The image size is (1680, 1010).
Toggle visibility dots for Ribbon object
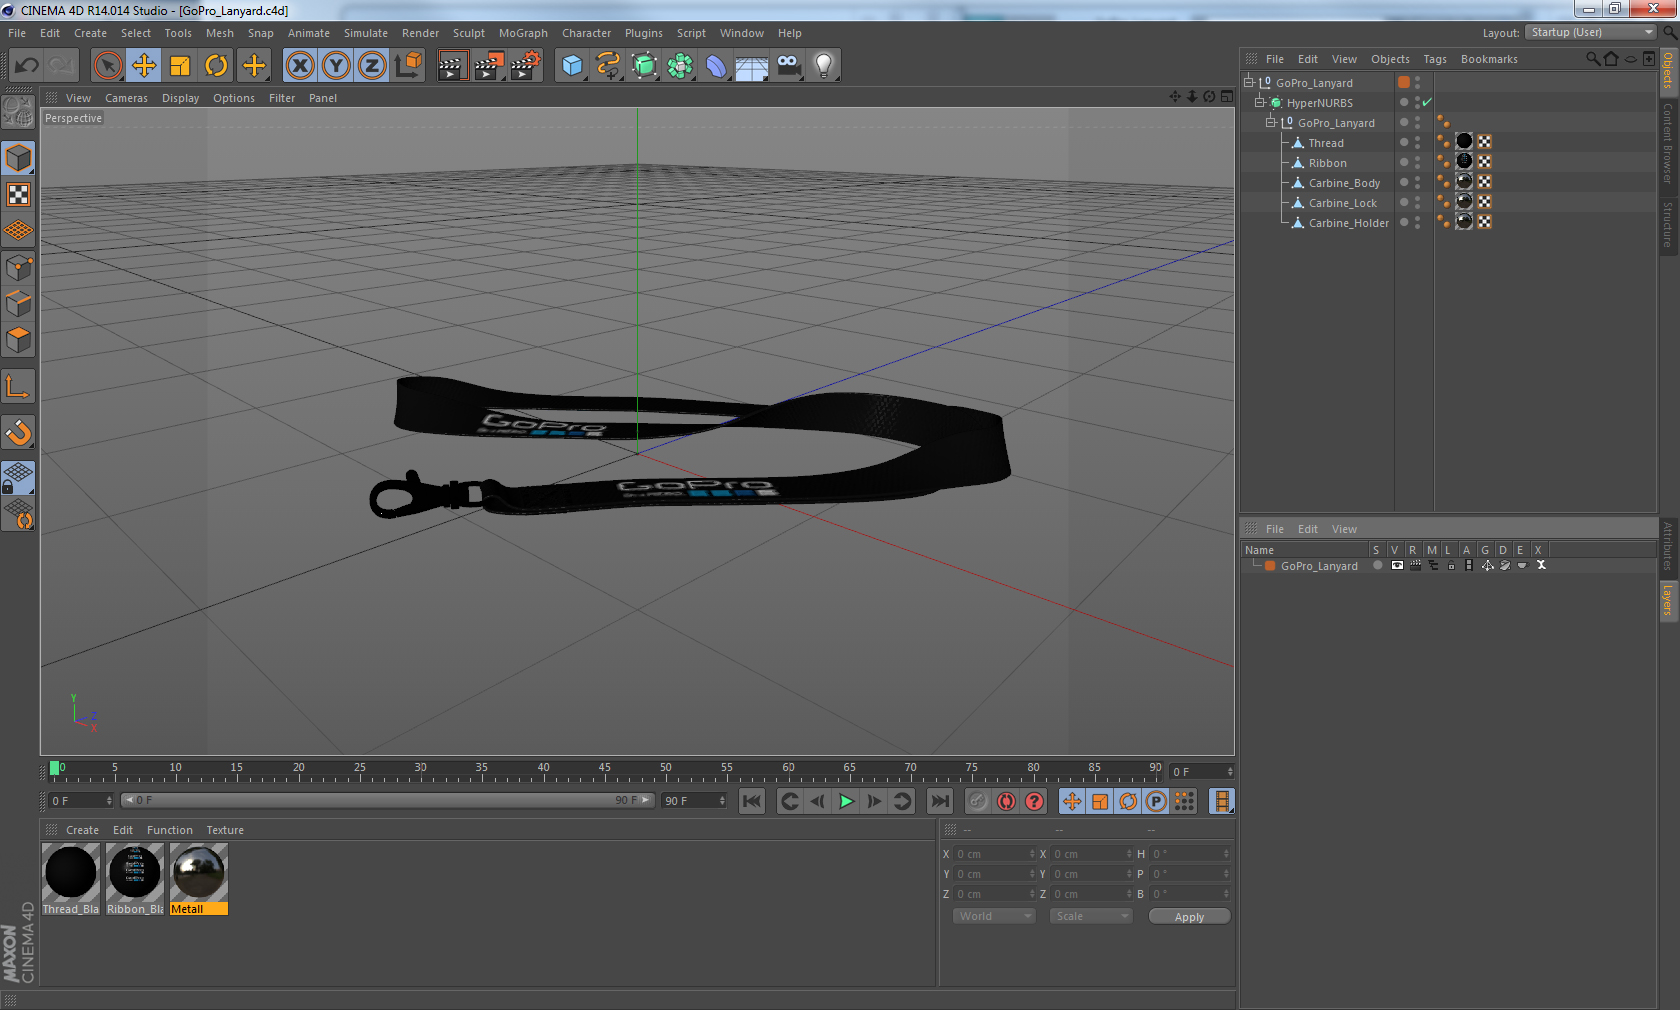click(1417, 163)
